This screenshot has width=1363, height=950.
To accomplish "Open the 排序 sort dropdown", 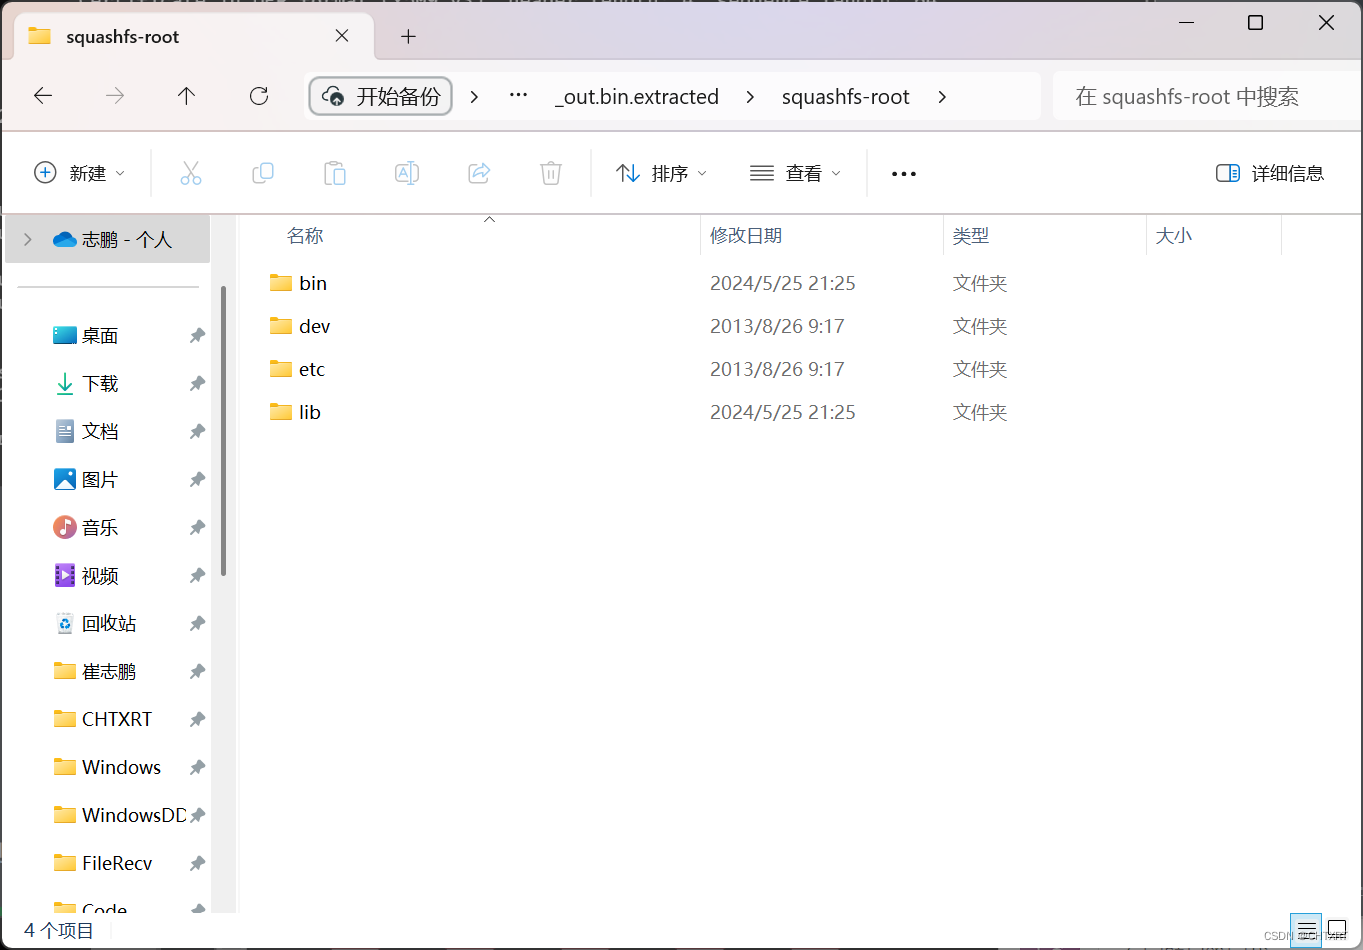I will point(662,173).
